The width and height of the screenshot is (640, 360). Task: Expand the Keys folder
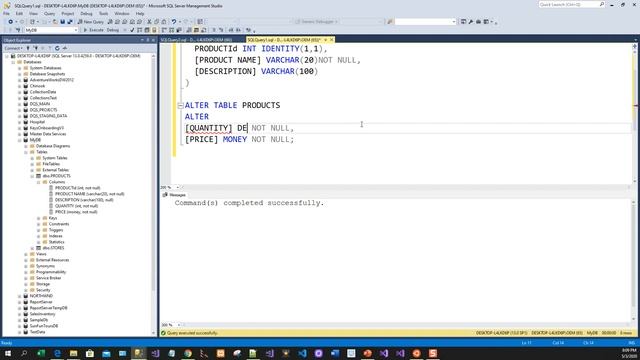39,218
